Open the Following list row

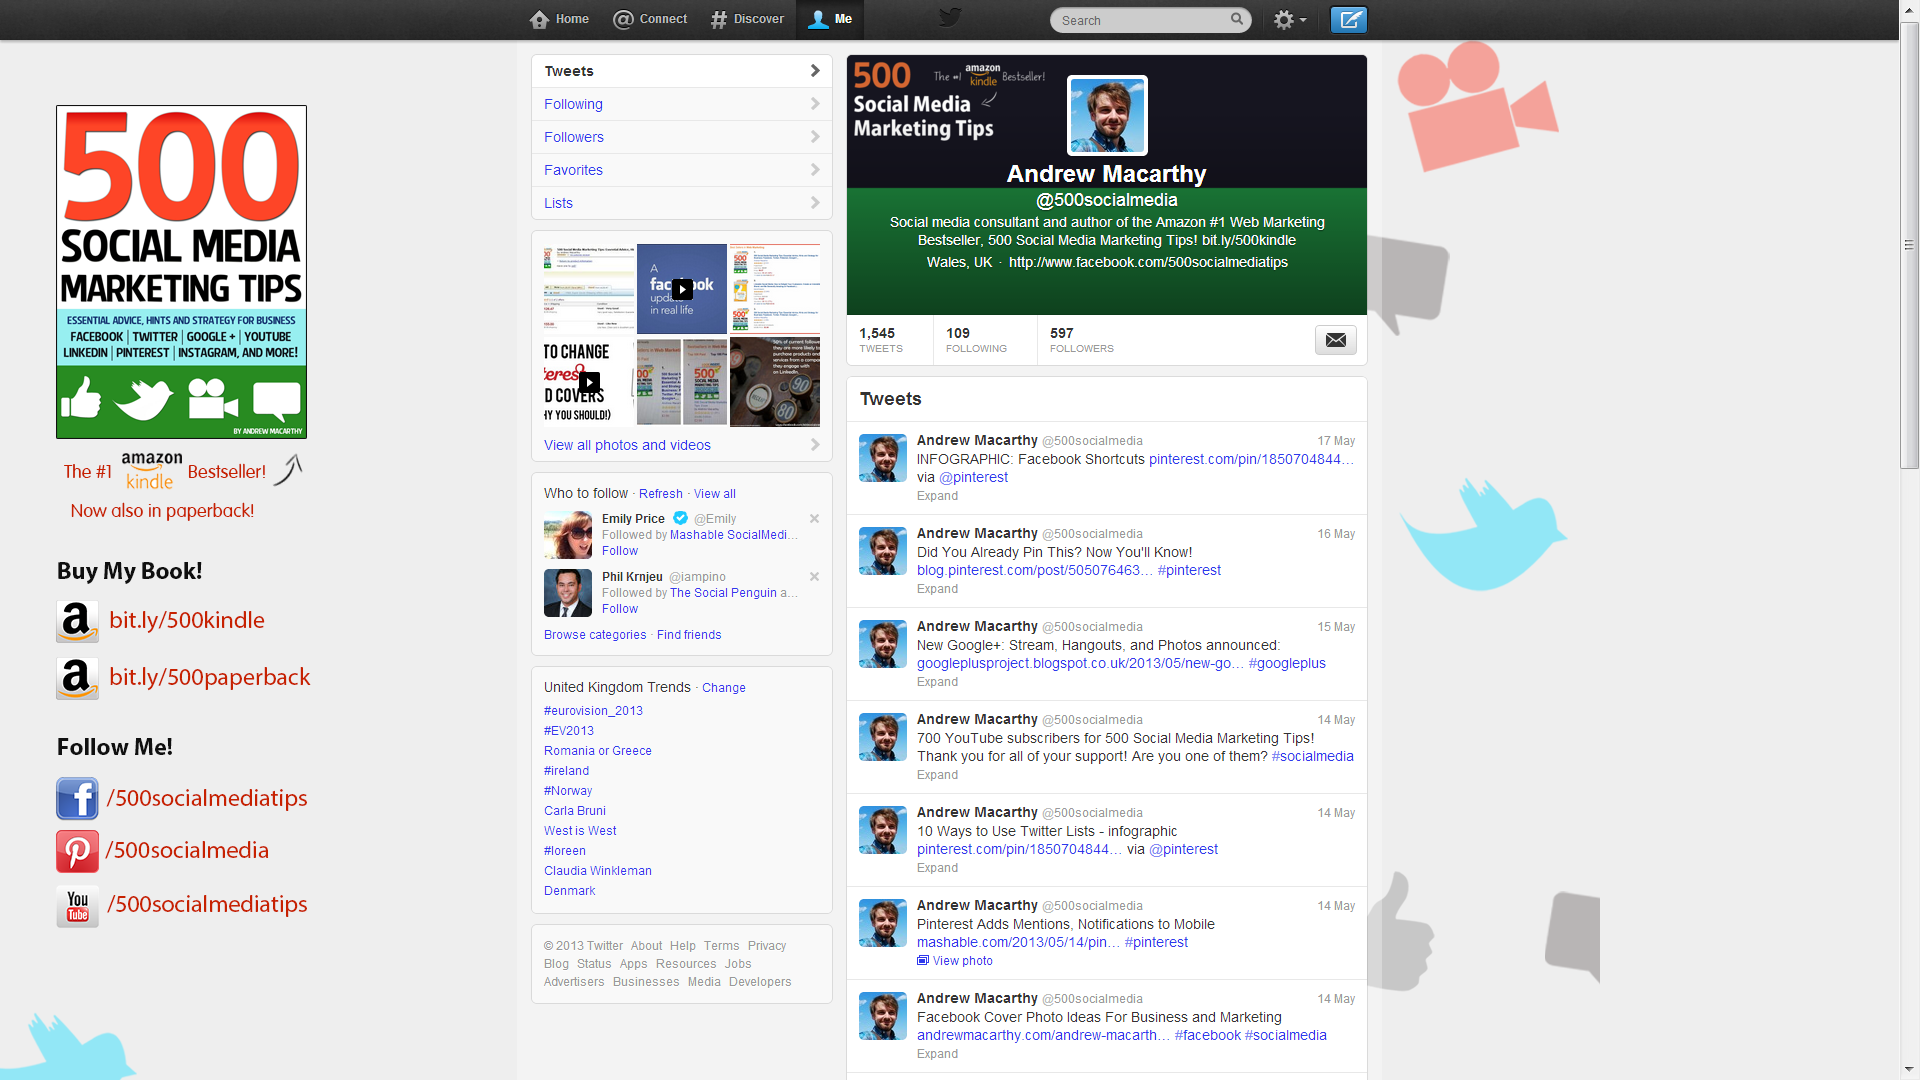pos(682,104)
